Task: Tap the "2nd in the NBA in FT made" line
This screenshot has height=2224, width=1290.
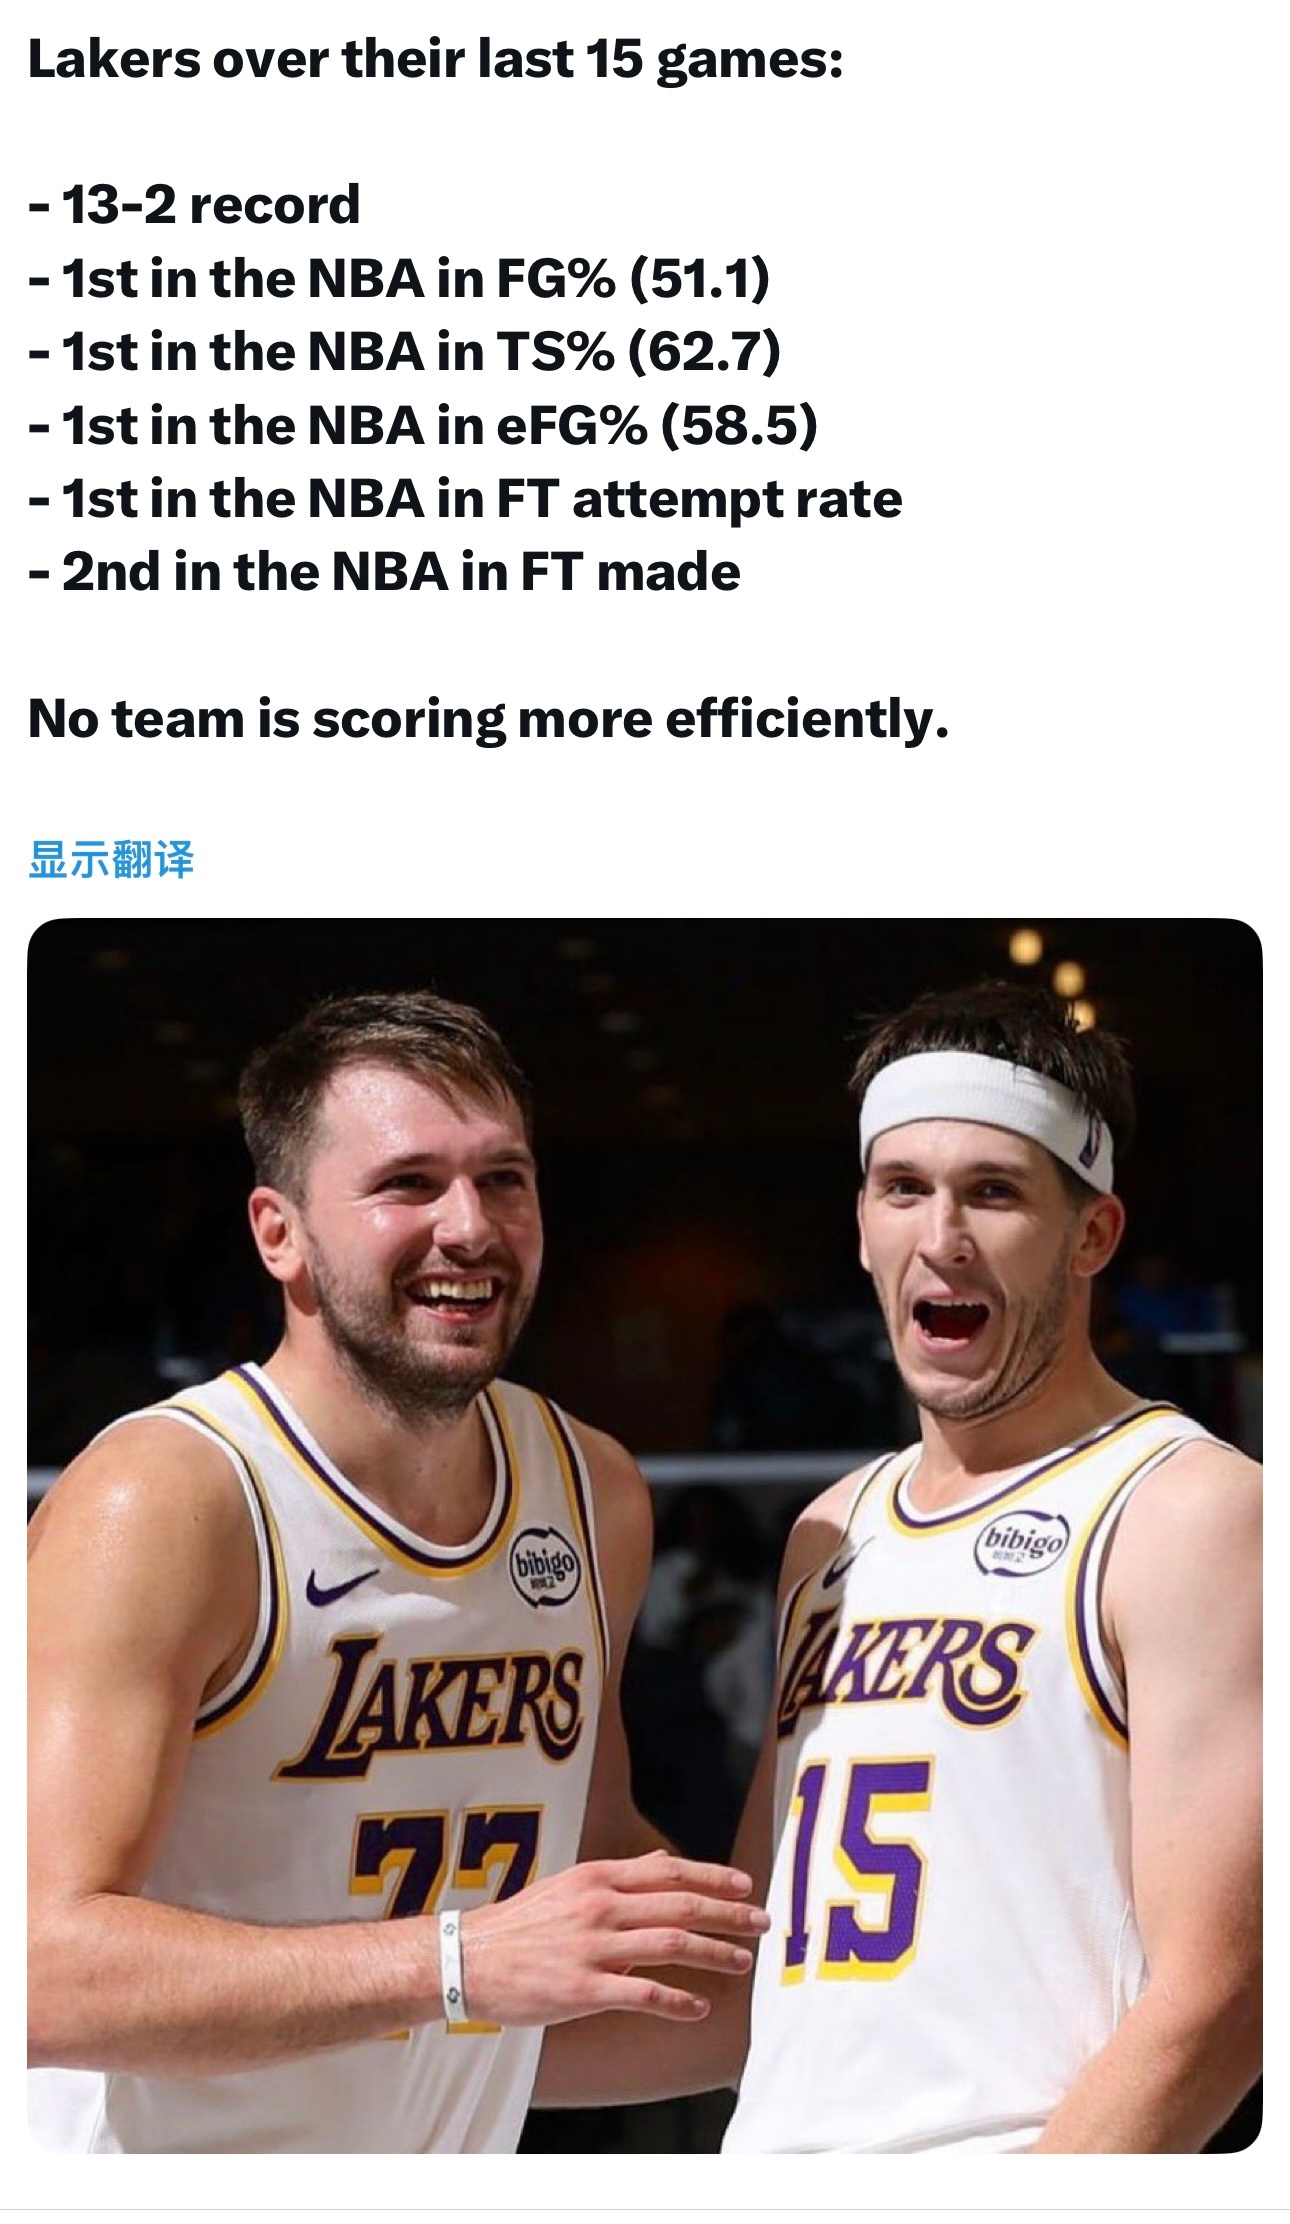Action: point(385,572)
